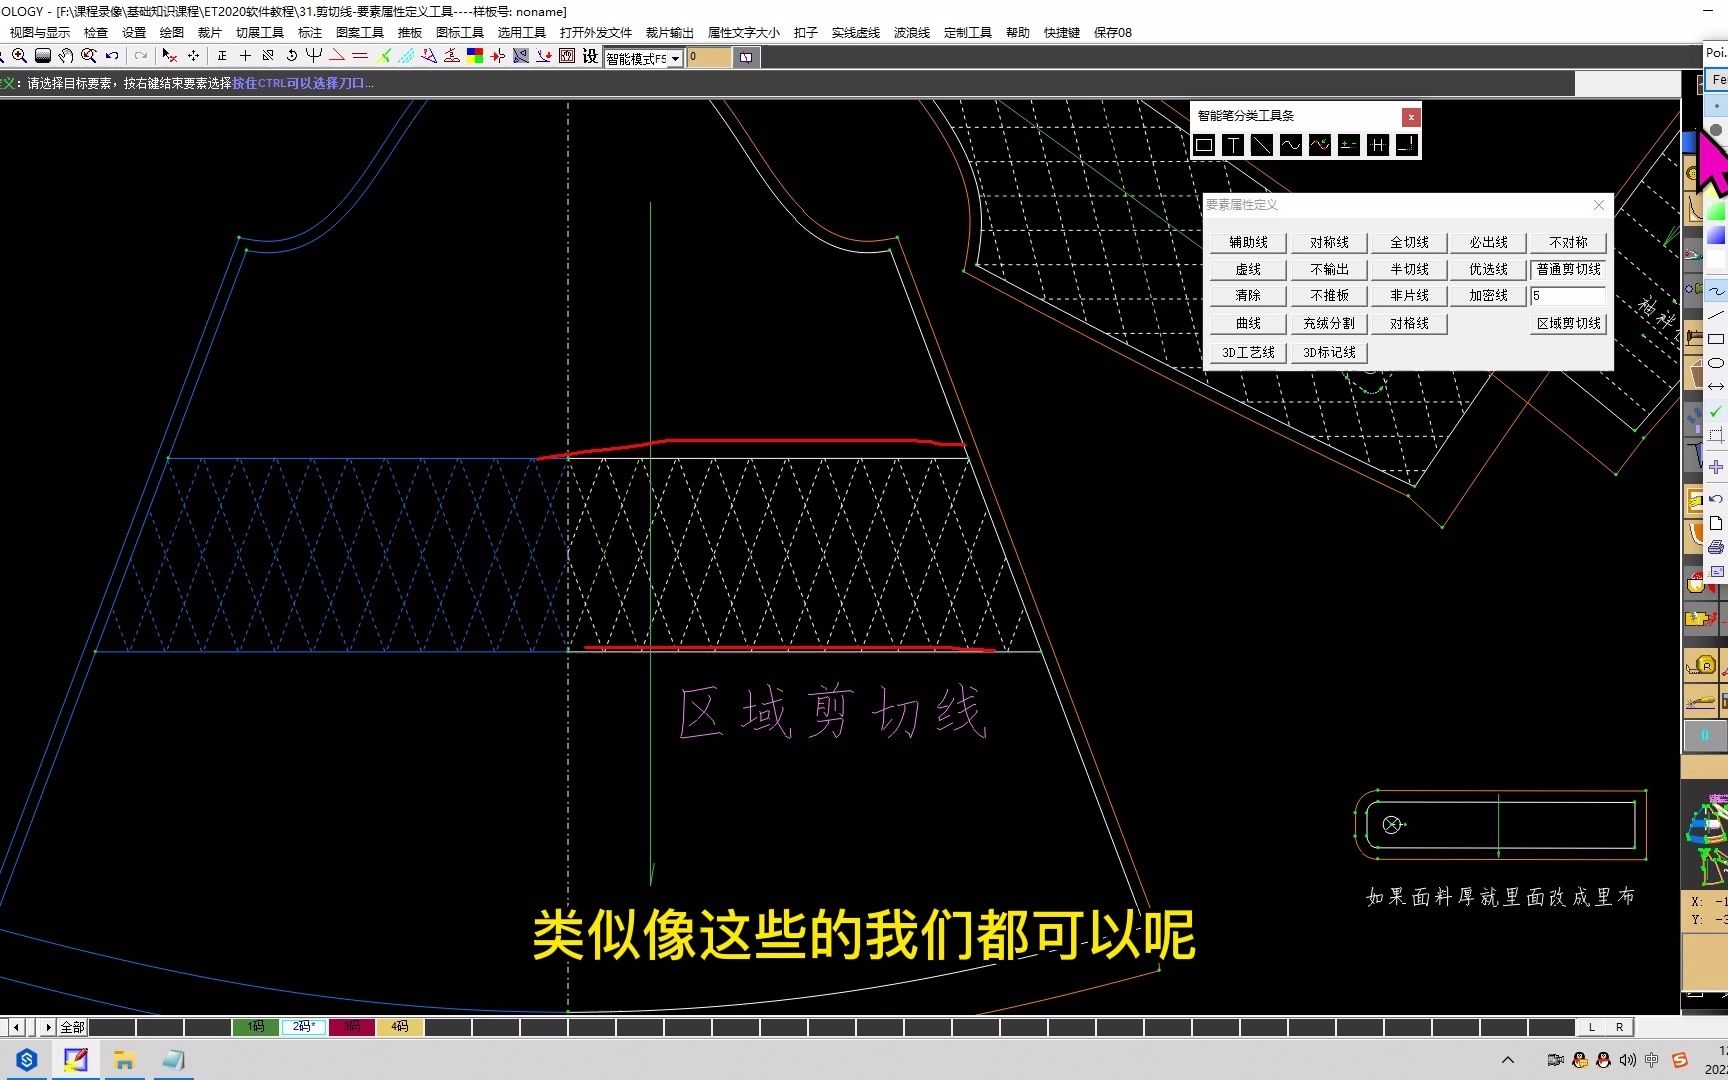This screenshot has height=1080, width=1728.
Task: Click the 优选线 attribute button
Action: click(x=1488, y=270)
